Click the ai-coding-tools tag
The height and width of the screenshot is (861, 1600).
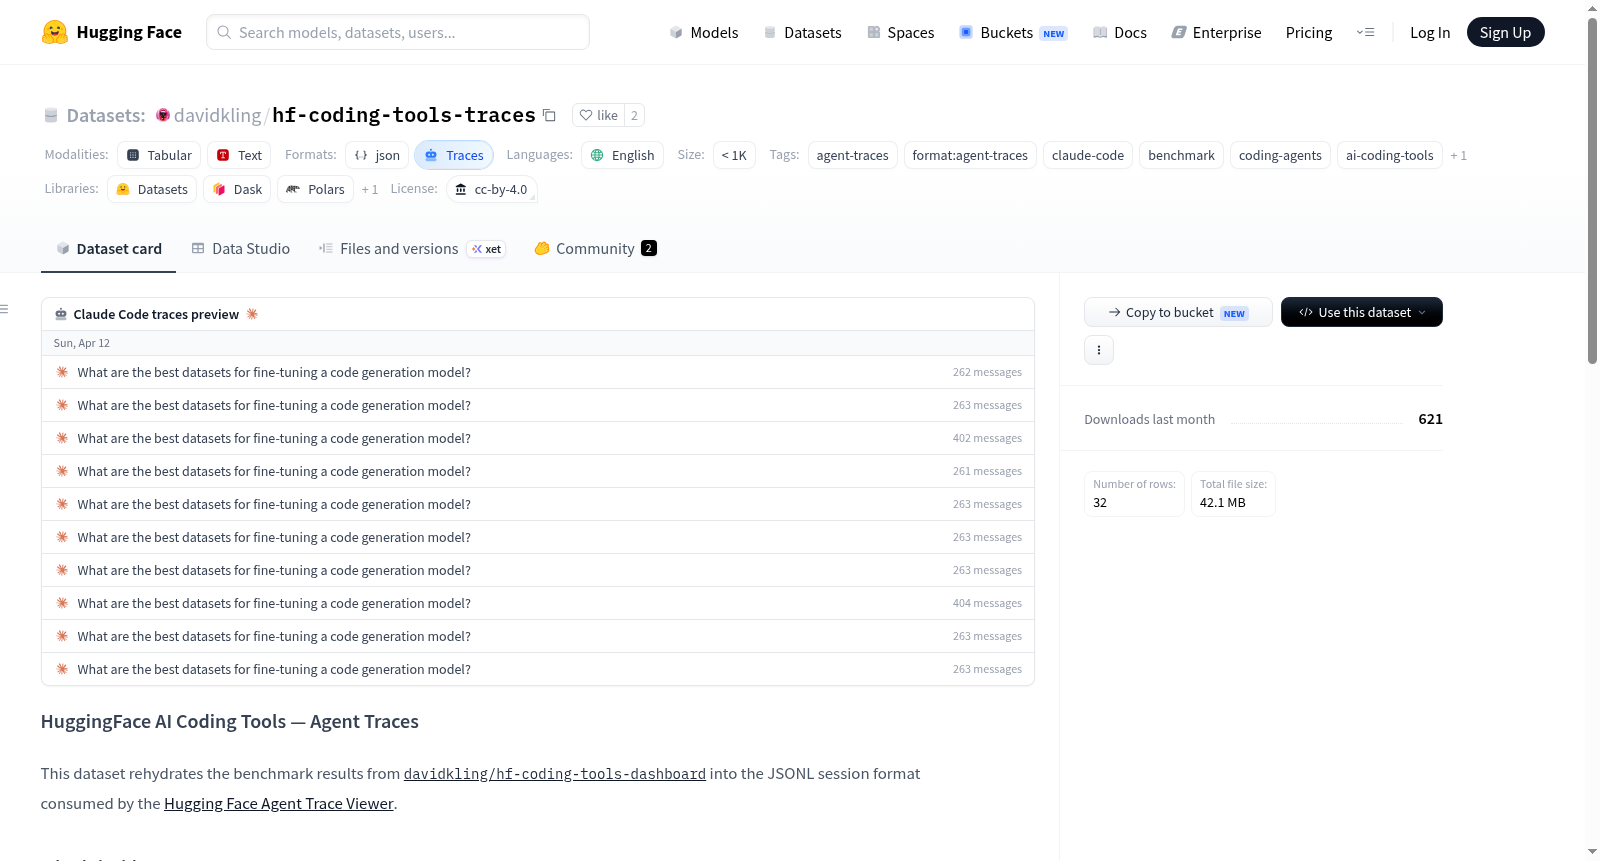1390,155
